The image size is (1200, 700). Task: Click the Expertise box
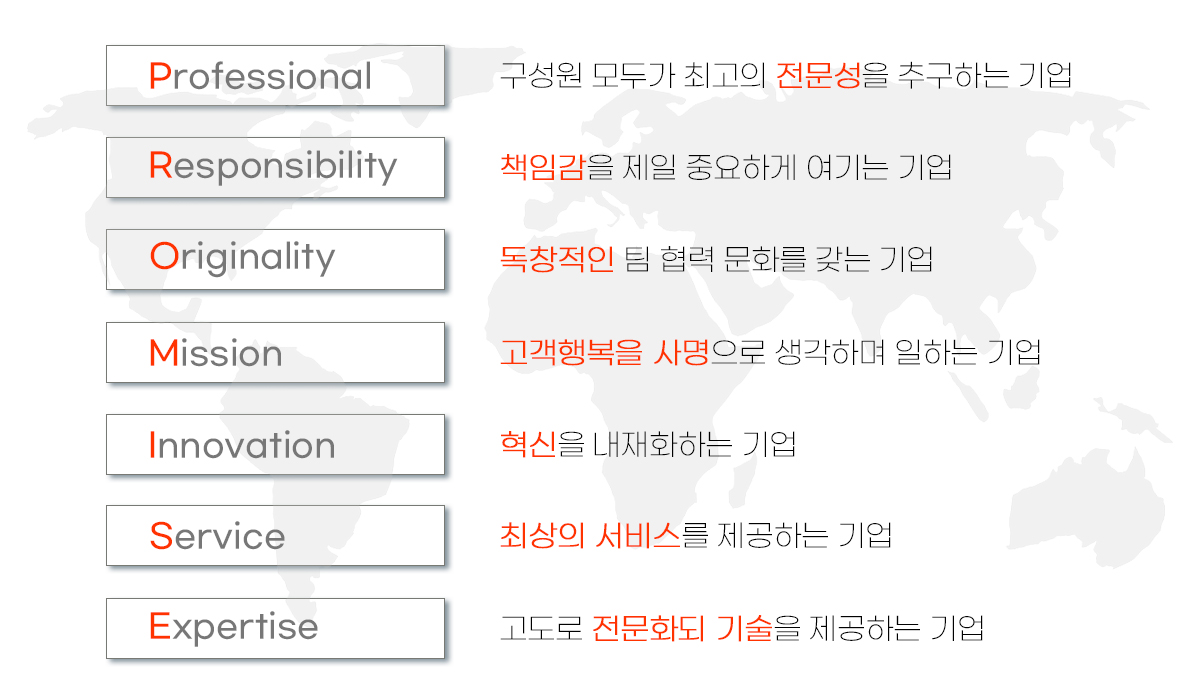[275, 628]
